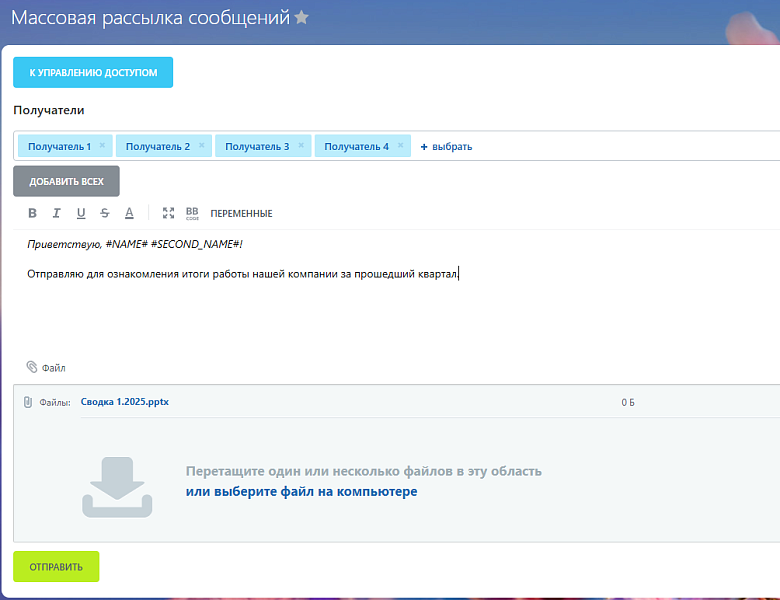Delete Получатель 4 recipient tag
This screenshot has height=600, width=780.
pos(401,145)
